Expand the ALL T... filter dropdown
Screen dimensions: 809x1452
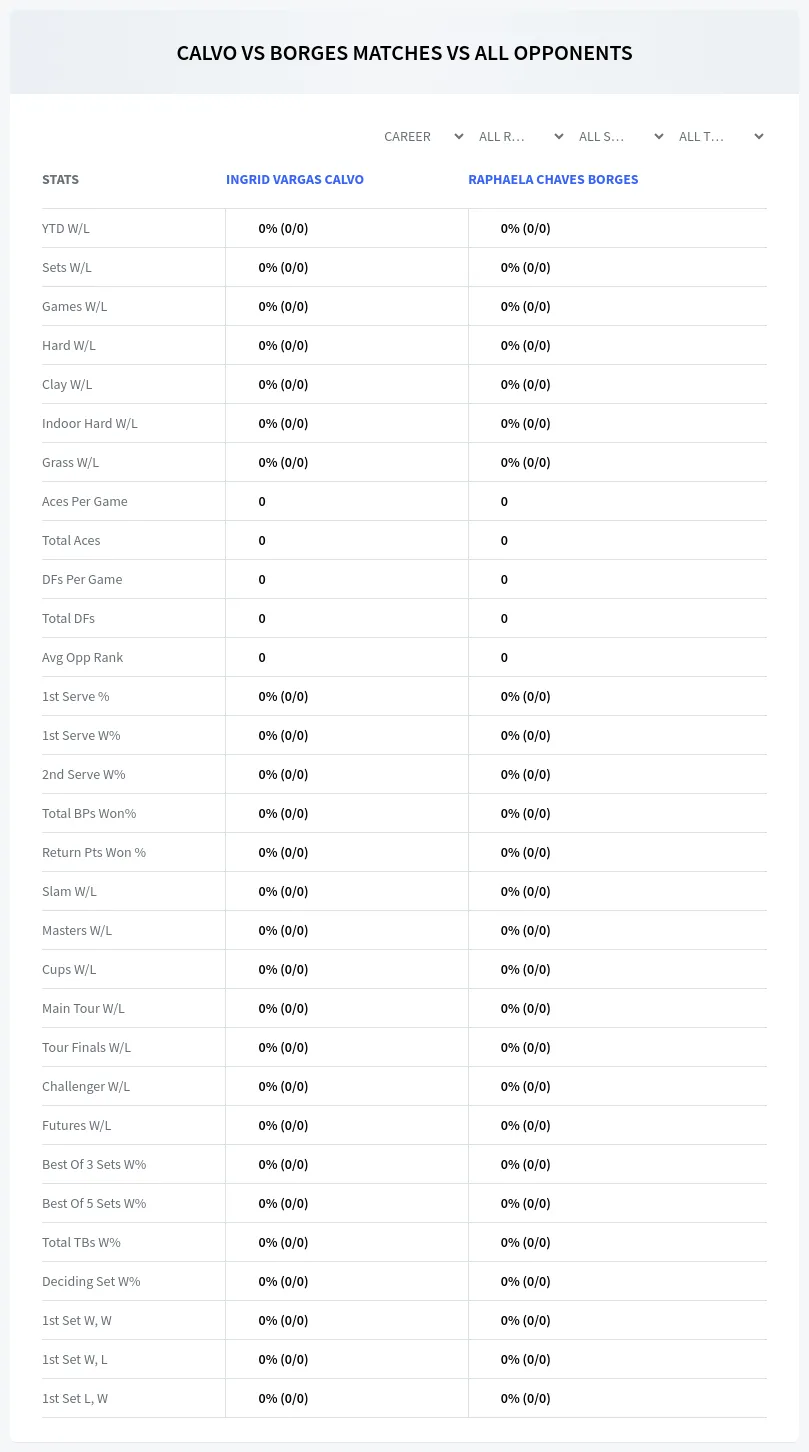(719, 136)
